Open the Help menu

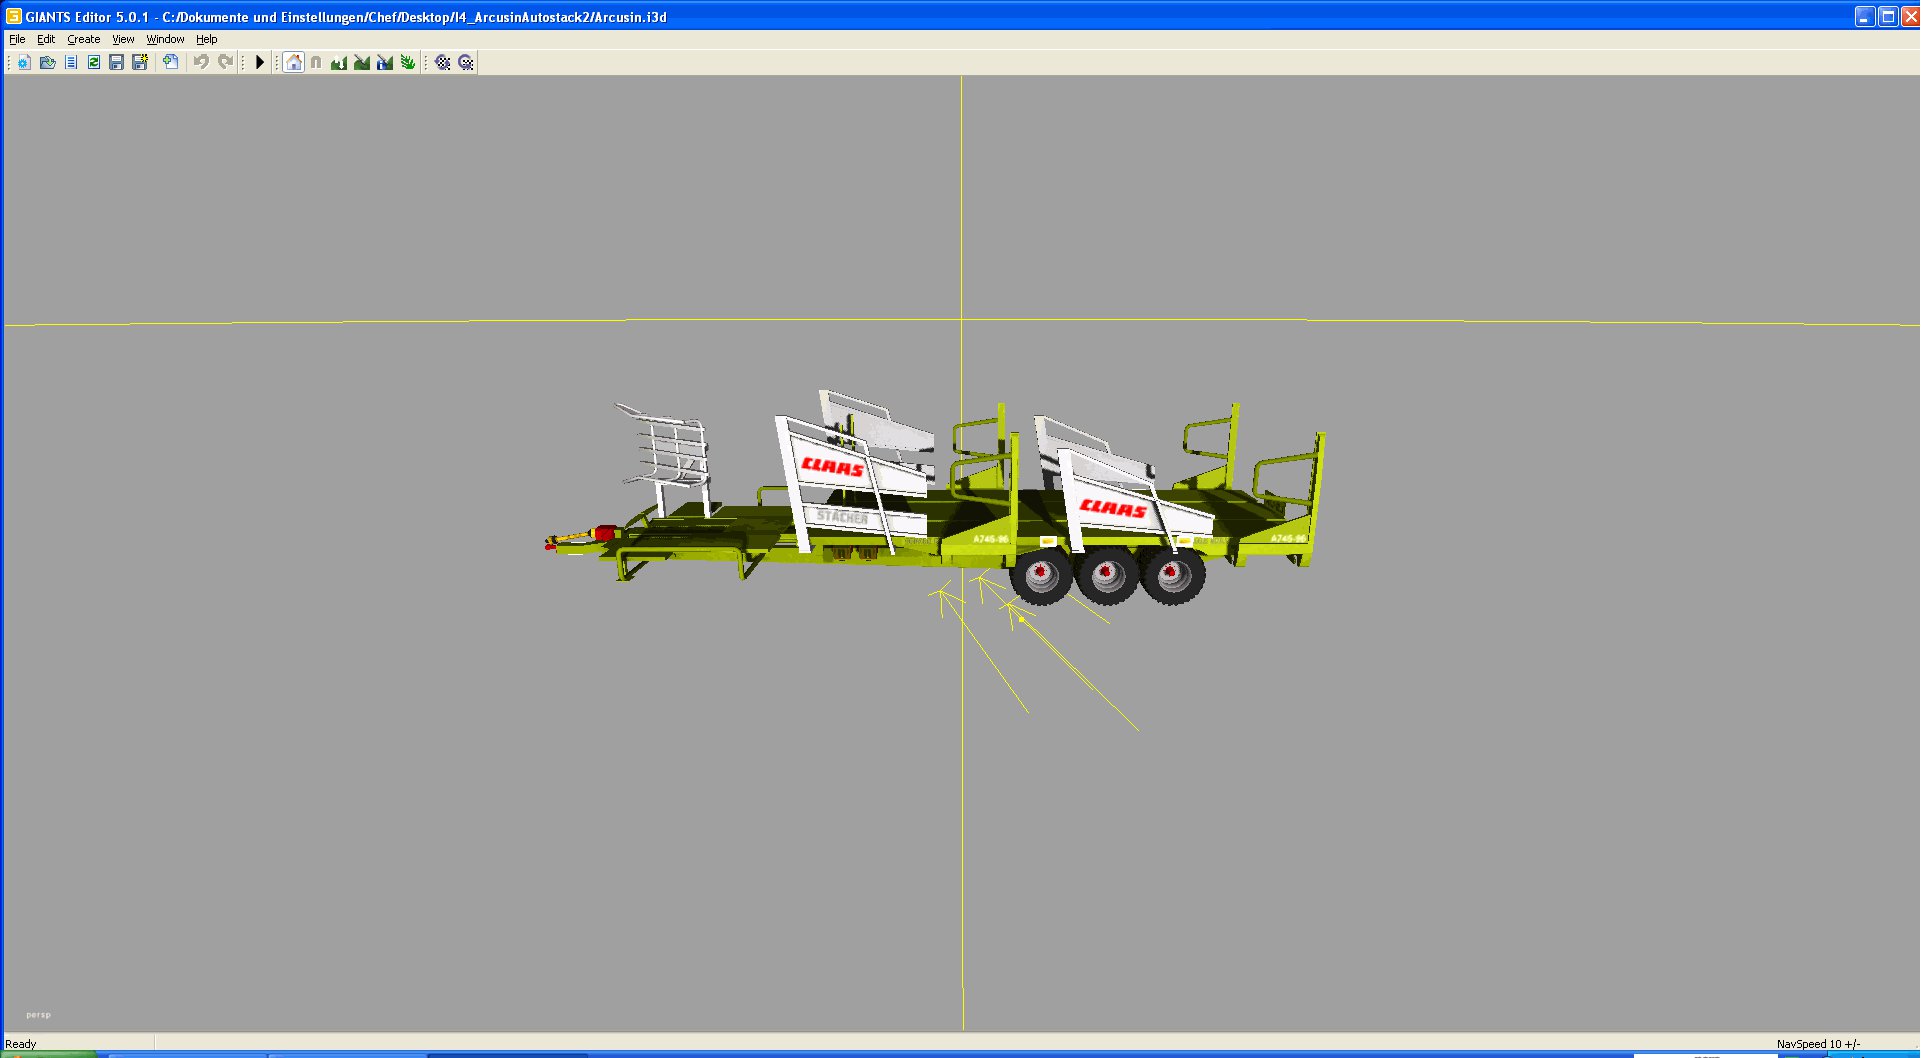click(206, 39)
